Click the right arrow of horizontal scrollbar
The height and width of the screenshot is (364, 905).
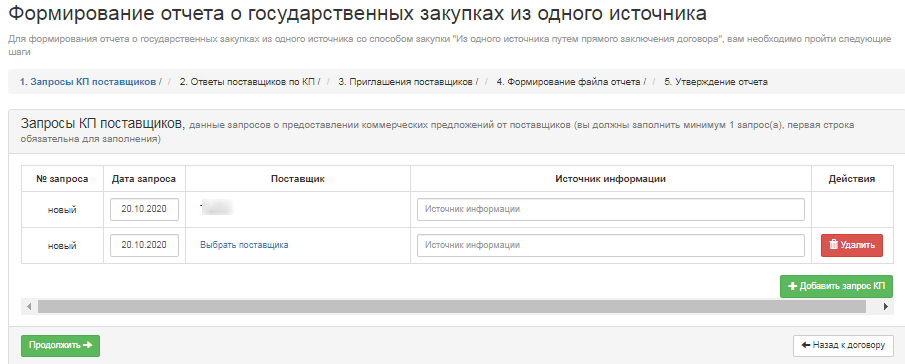[x=886, y=306]
